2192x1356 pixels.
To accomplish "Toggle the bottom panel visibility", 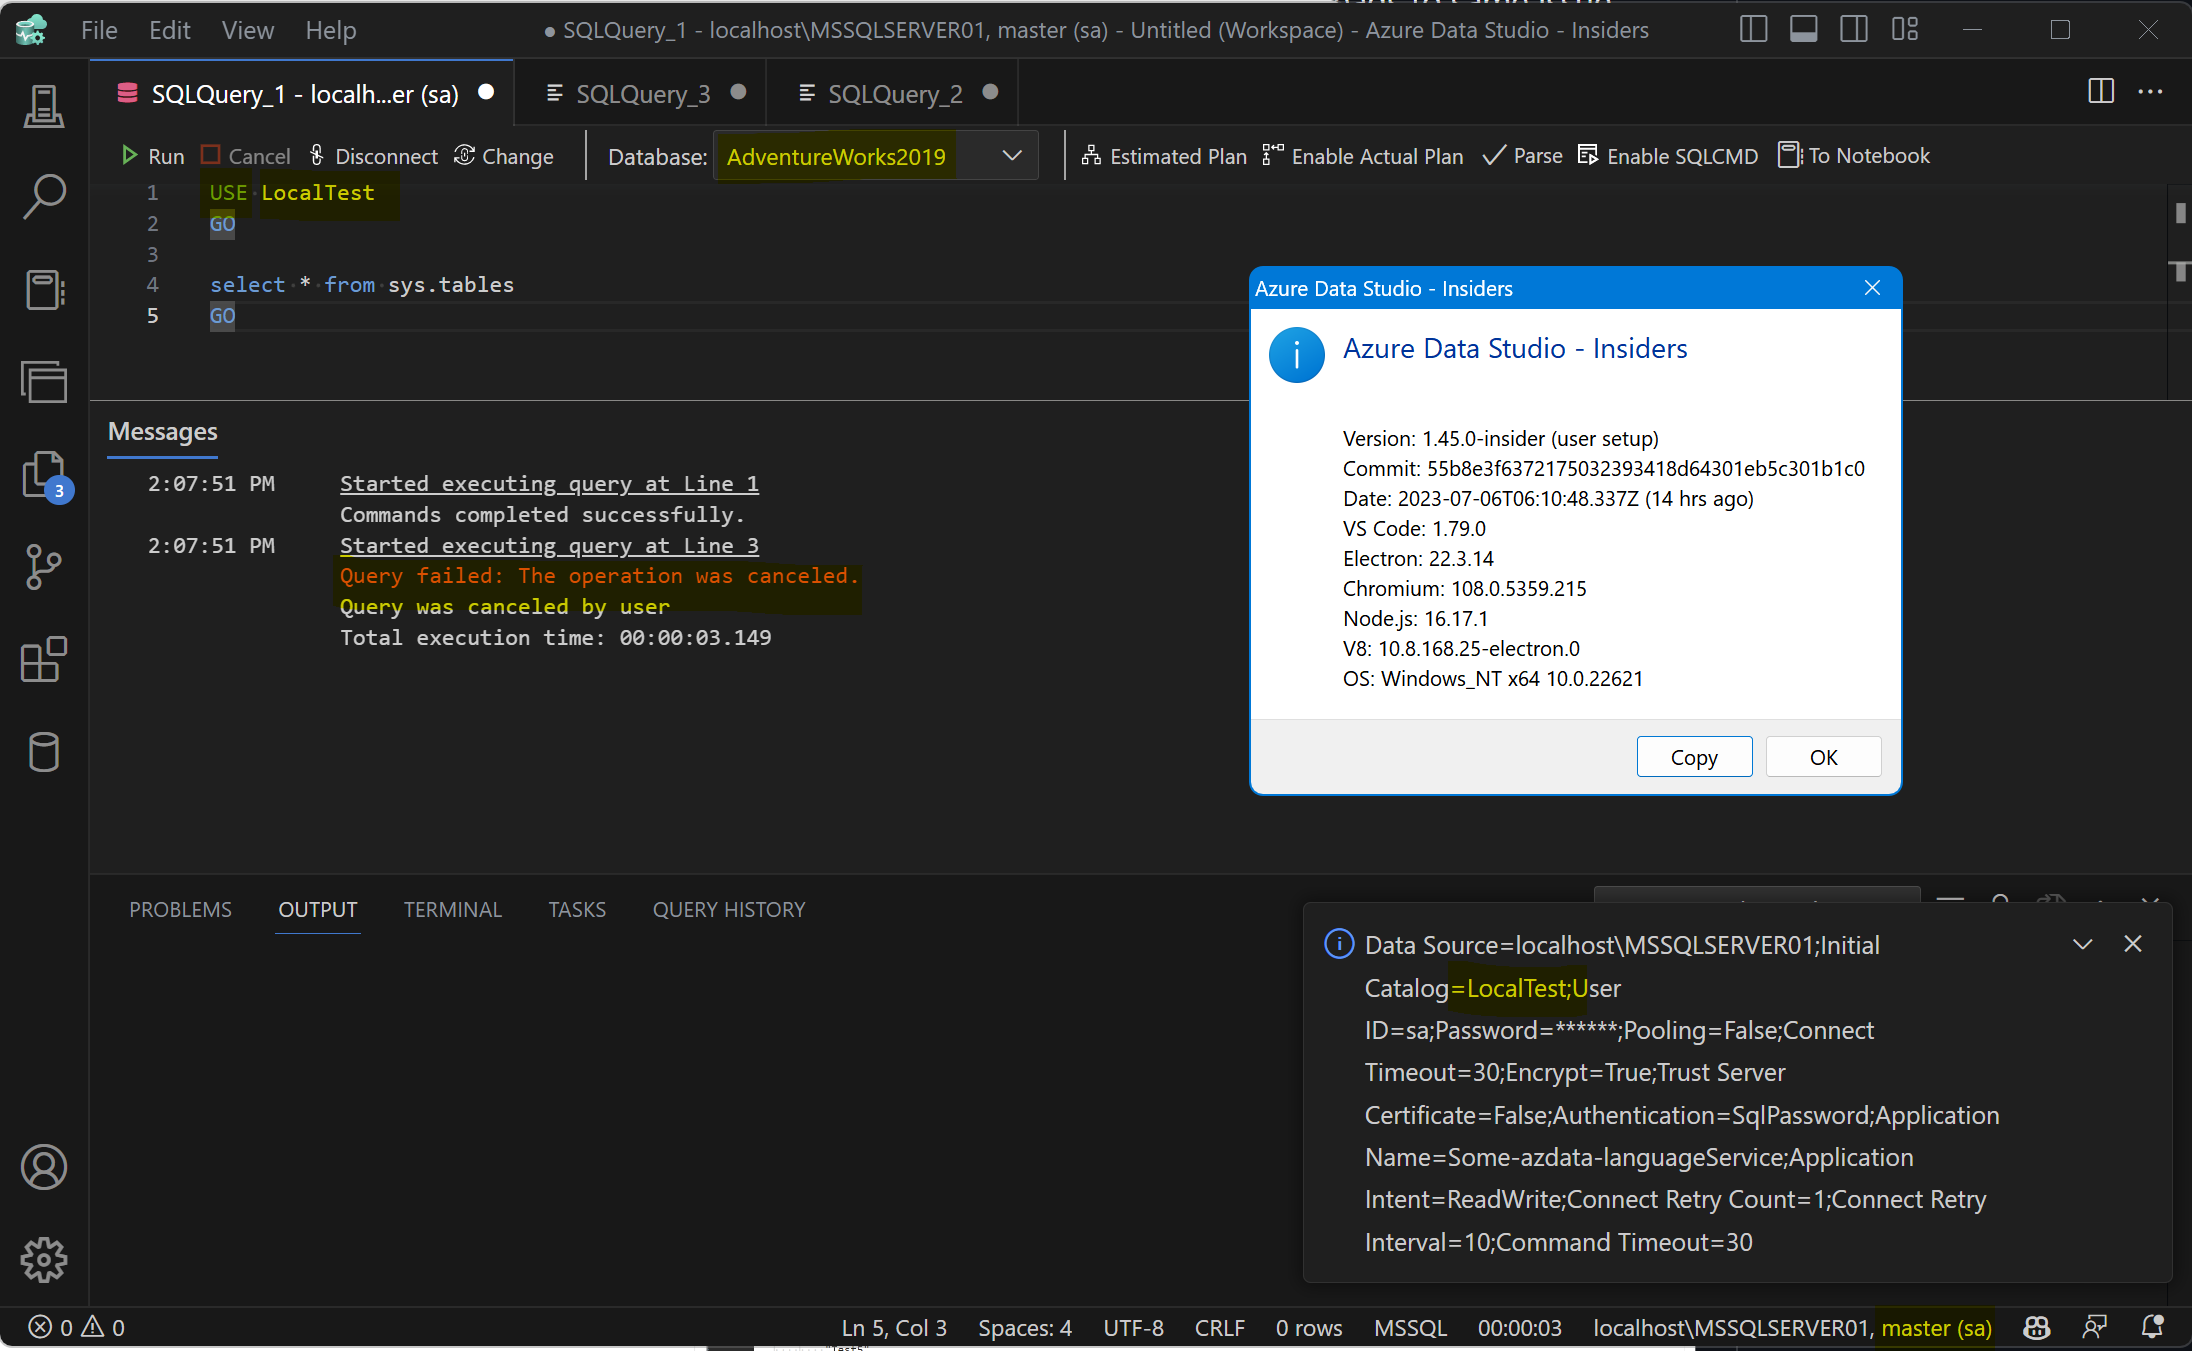I will click(1803, 29).
